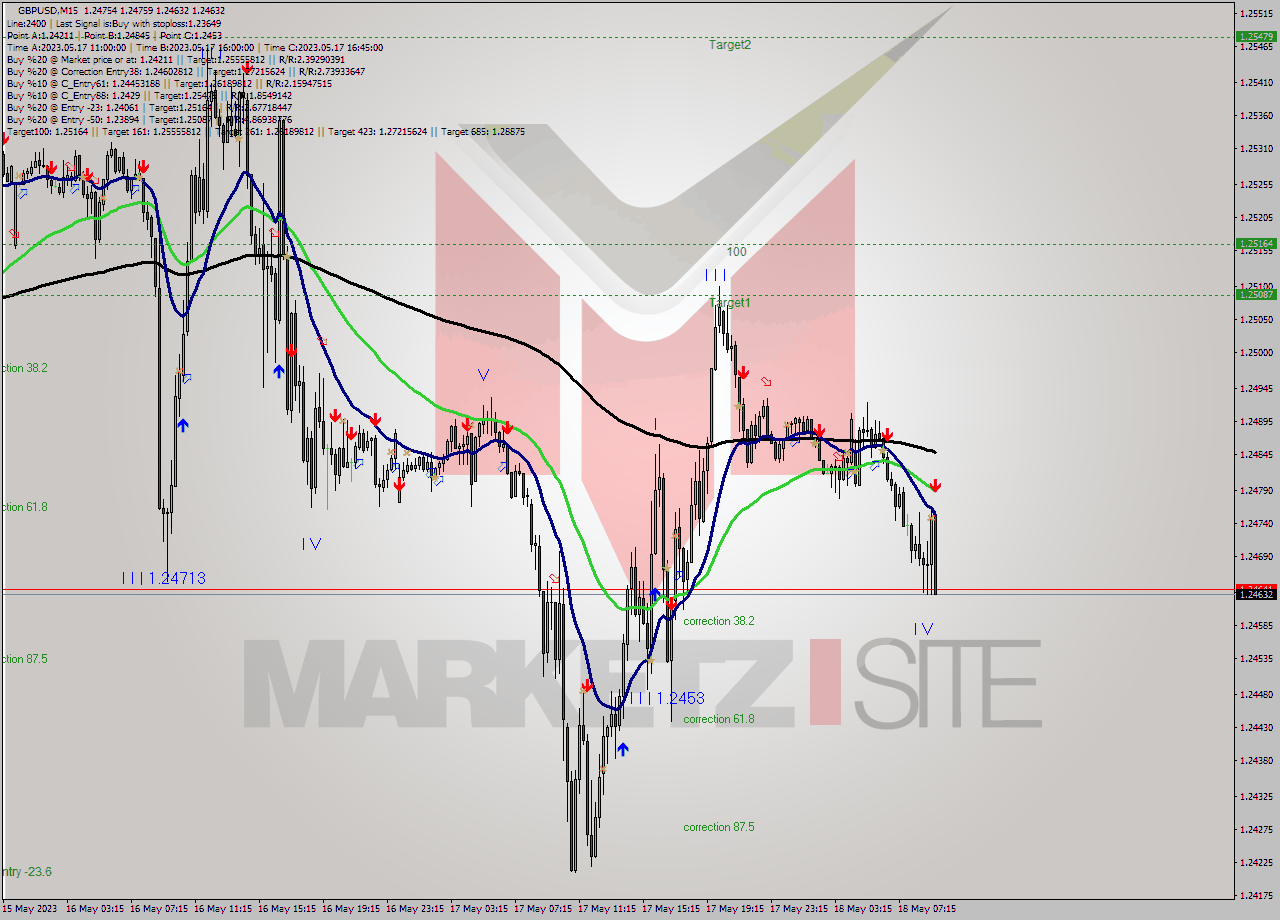Click the '17 May 23:15' time axis label

click(x=799, y=909)
